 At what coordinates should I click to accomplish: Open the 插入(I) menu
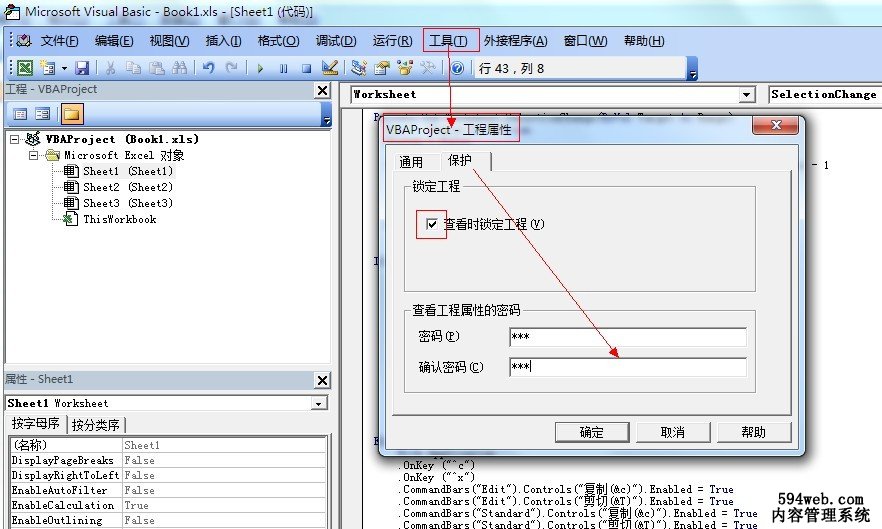coord(223,41)
